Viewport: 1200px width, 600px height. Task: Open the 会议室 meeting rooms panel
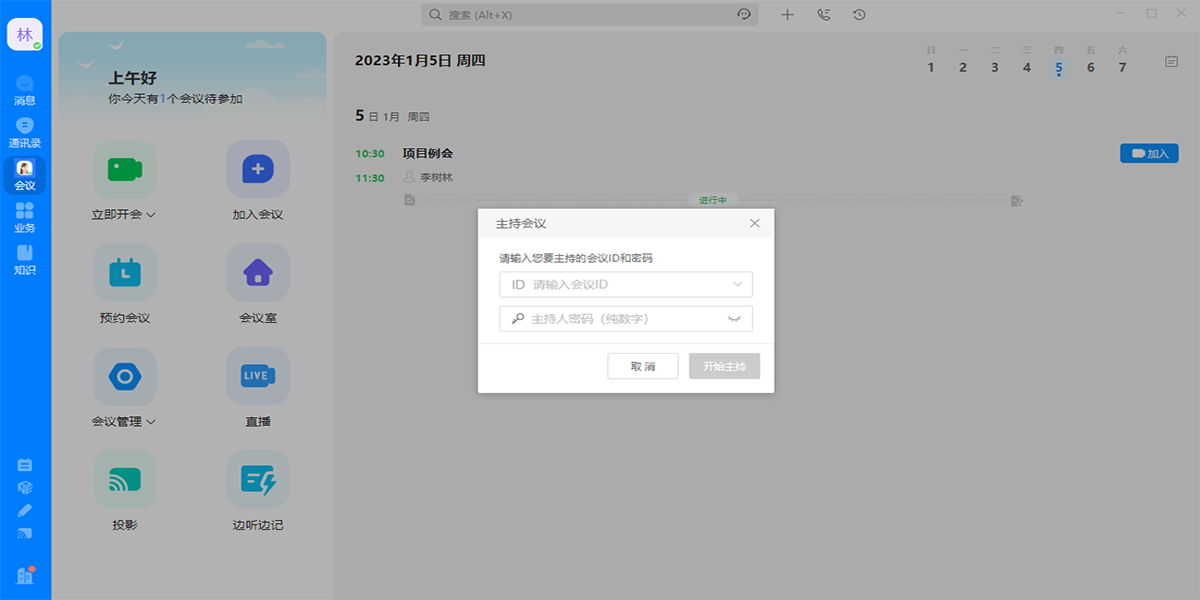coord(258,285)
